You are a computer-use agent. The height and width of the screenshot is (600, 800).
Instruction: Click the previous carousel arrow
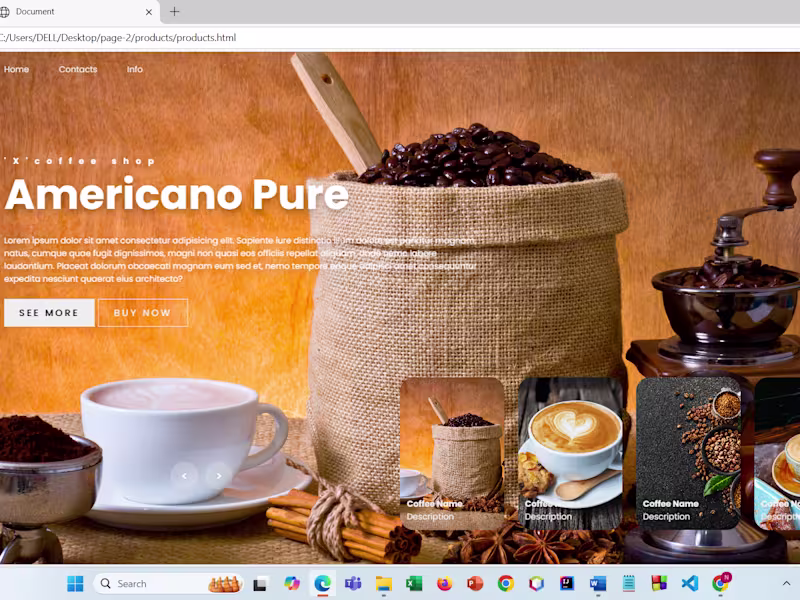(185, 475)
